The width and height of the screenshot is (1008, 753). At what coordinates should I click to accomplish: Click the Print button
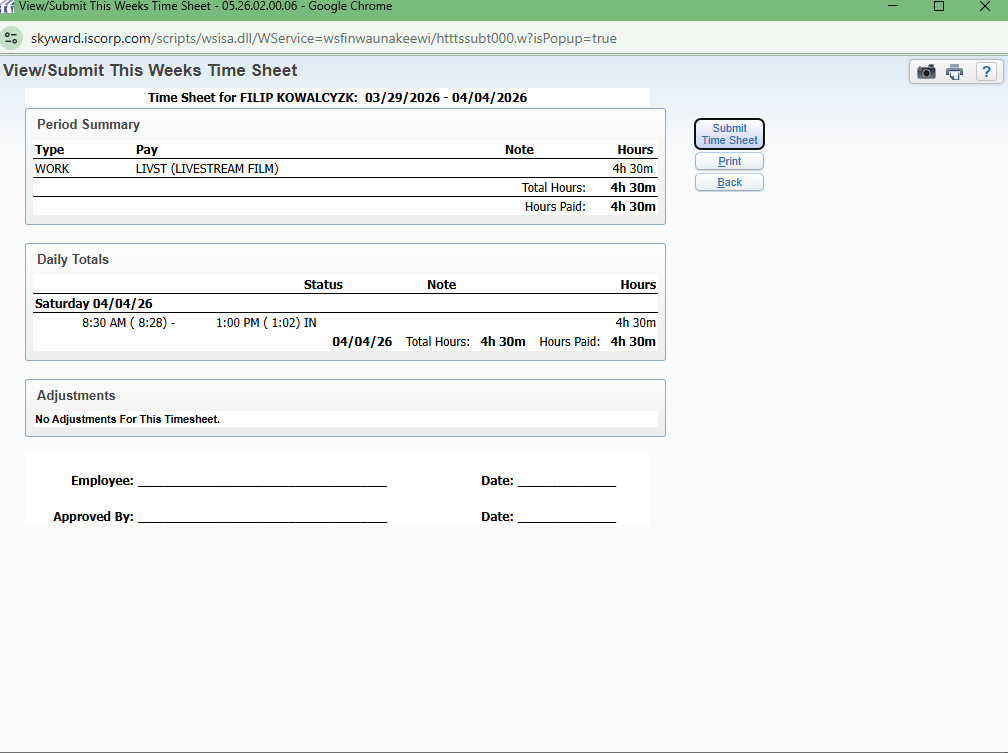coord(729,161)
